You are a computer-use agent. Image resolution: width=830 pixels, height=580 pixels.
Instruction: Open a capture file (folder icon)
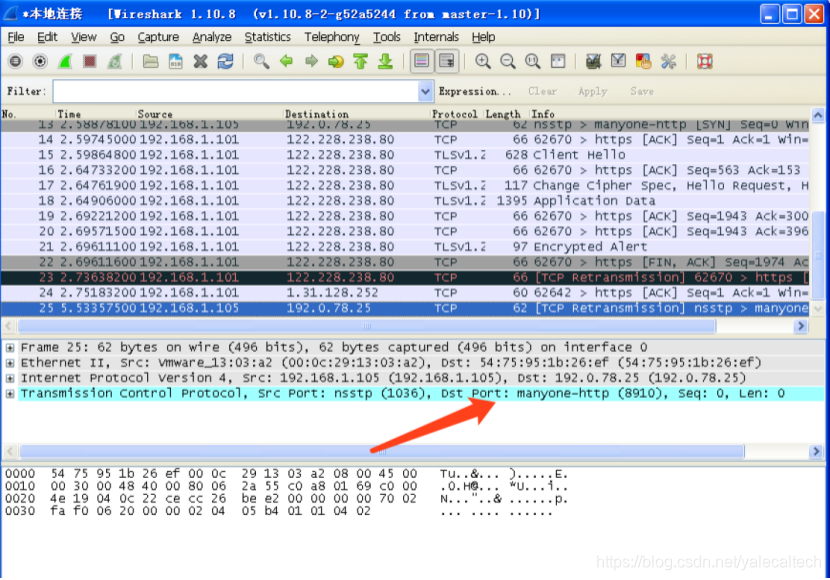click(150, 61)
